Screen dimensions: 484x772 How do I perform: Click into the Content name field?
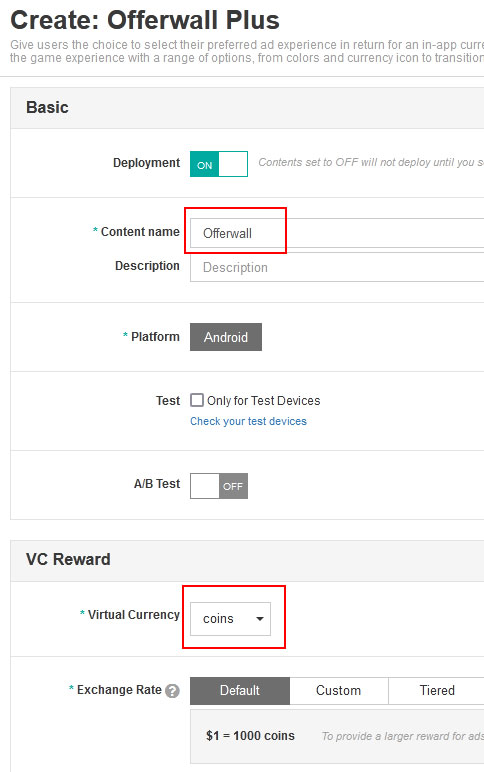point(337,233)
